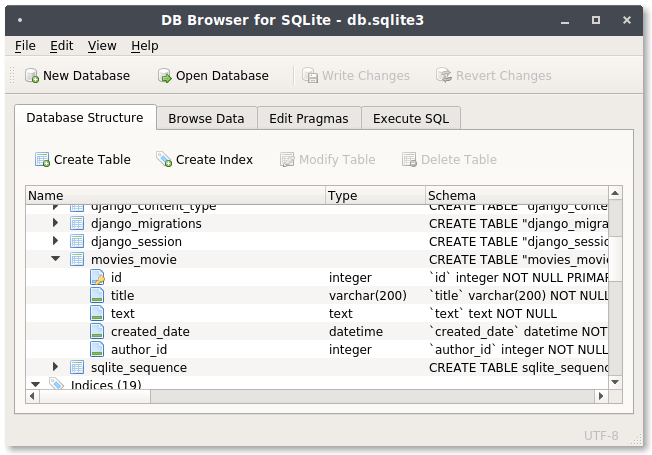
Task: Switch to the Execute SQL tab
Action: [x=411, y=119]
